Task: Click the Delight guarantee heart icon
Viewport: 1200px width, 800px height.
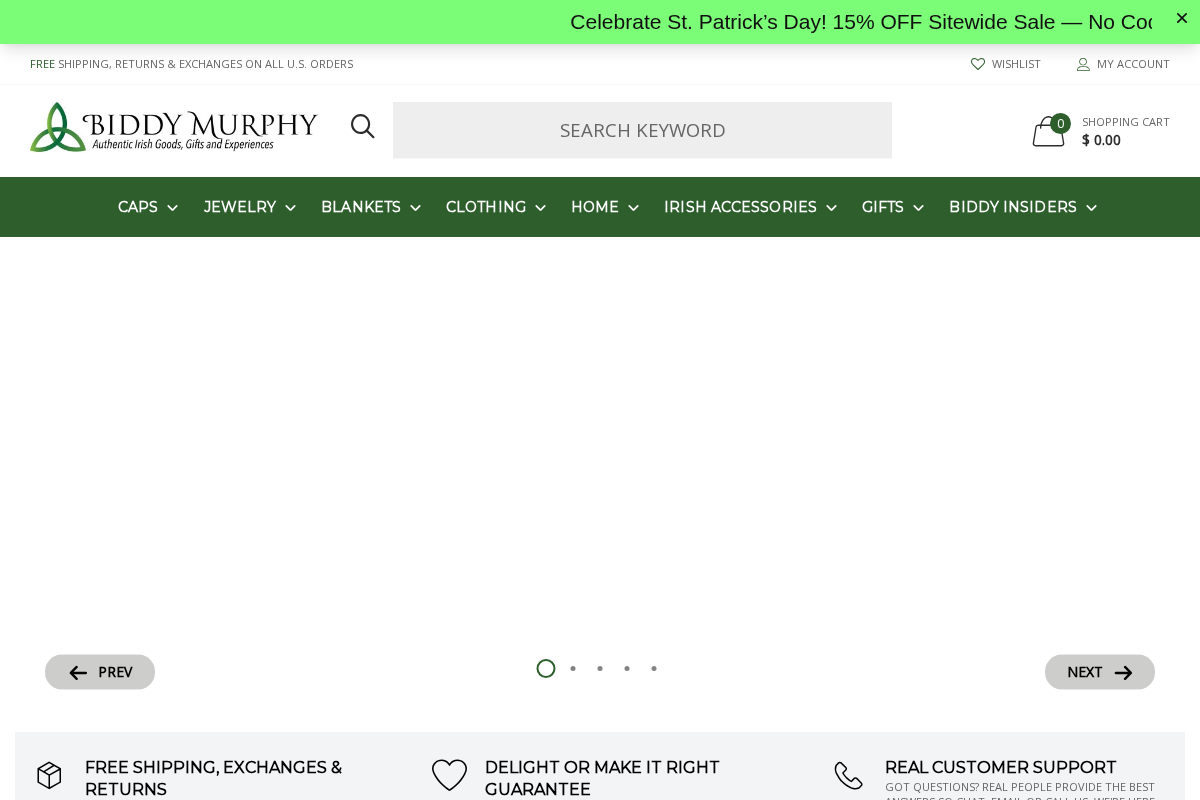Action: [449, 775]
